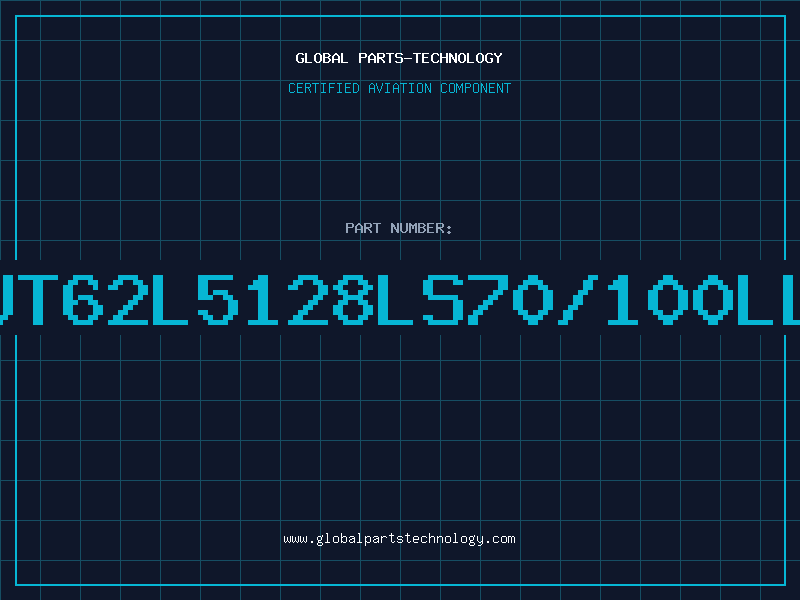Click the 'CERTIFIED AVIATION COMPONENT' subtitle

399,88
